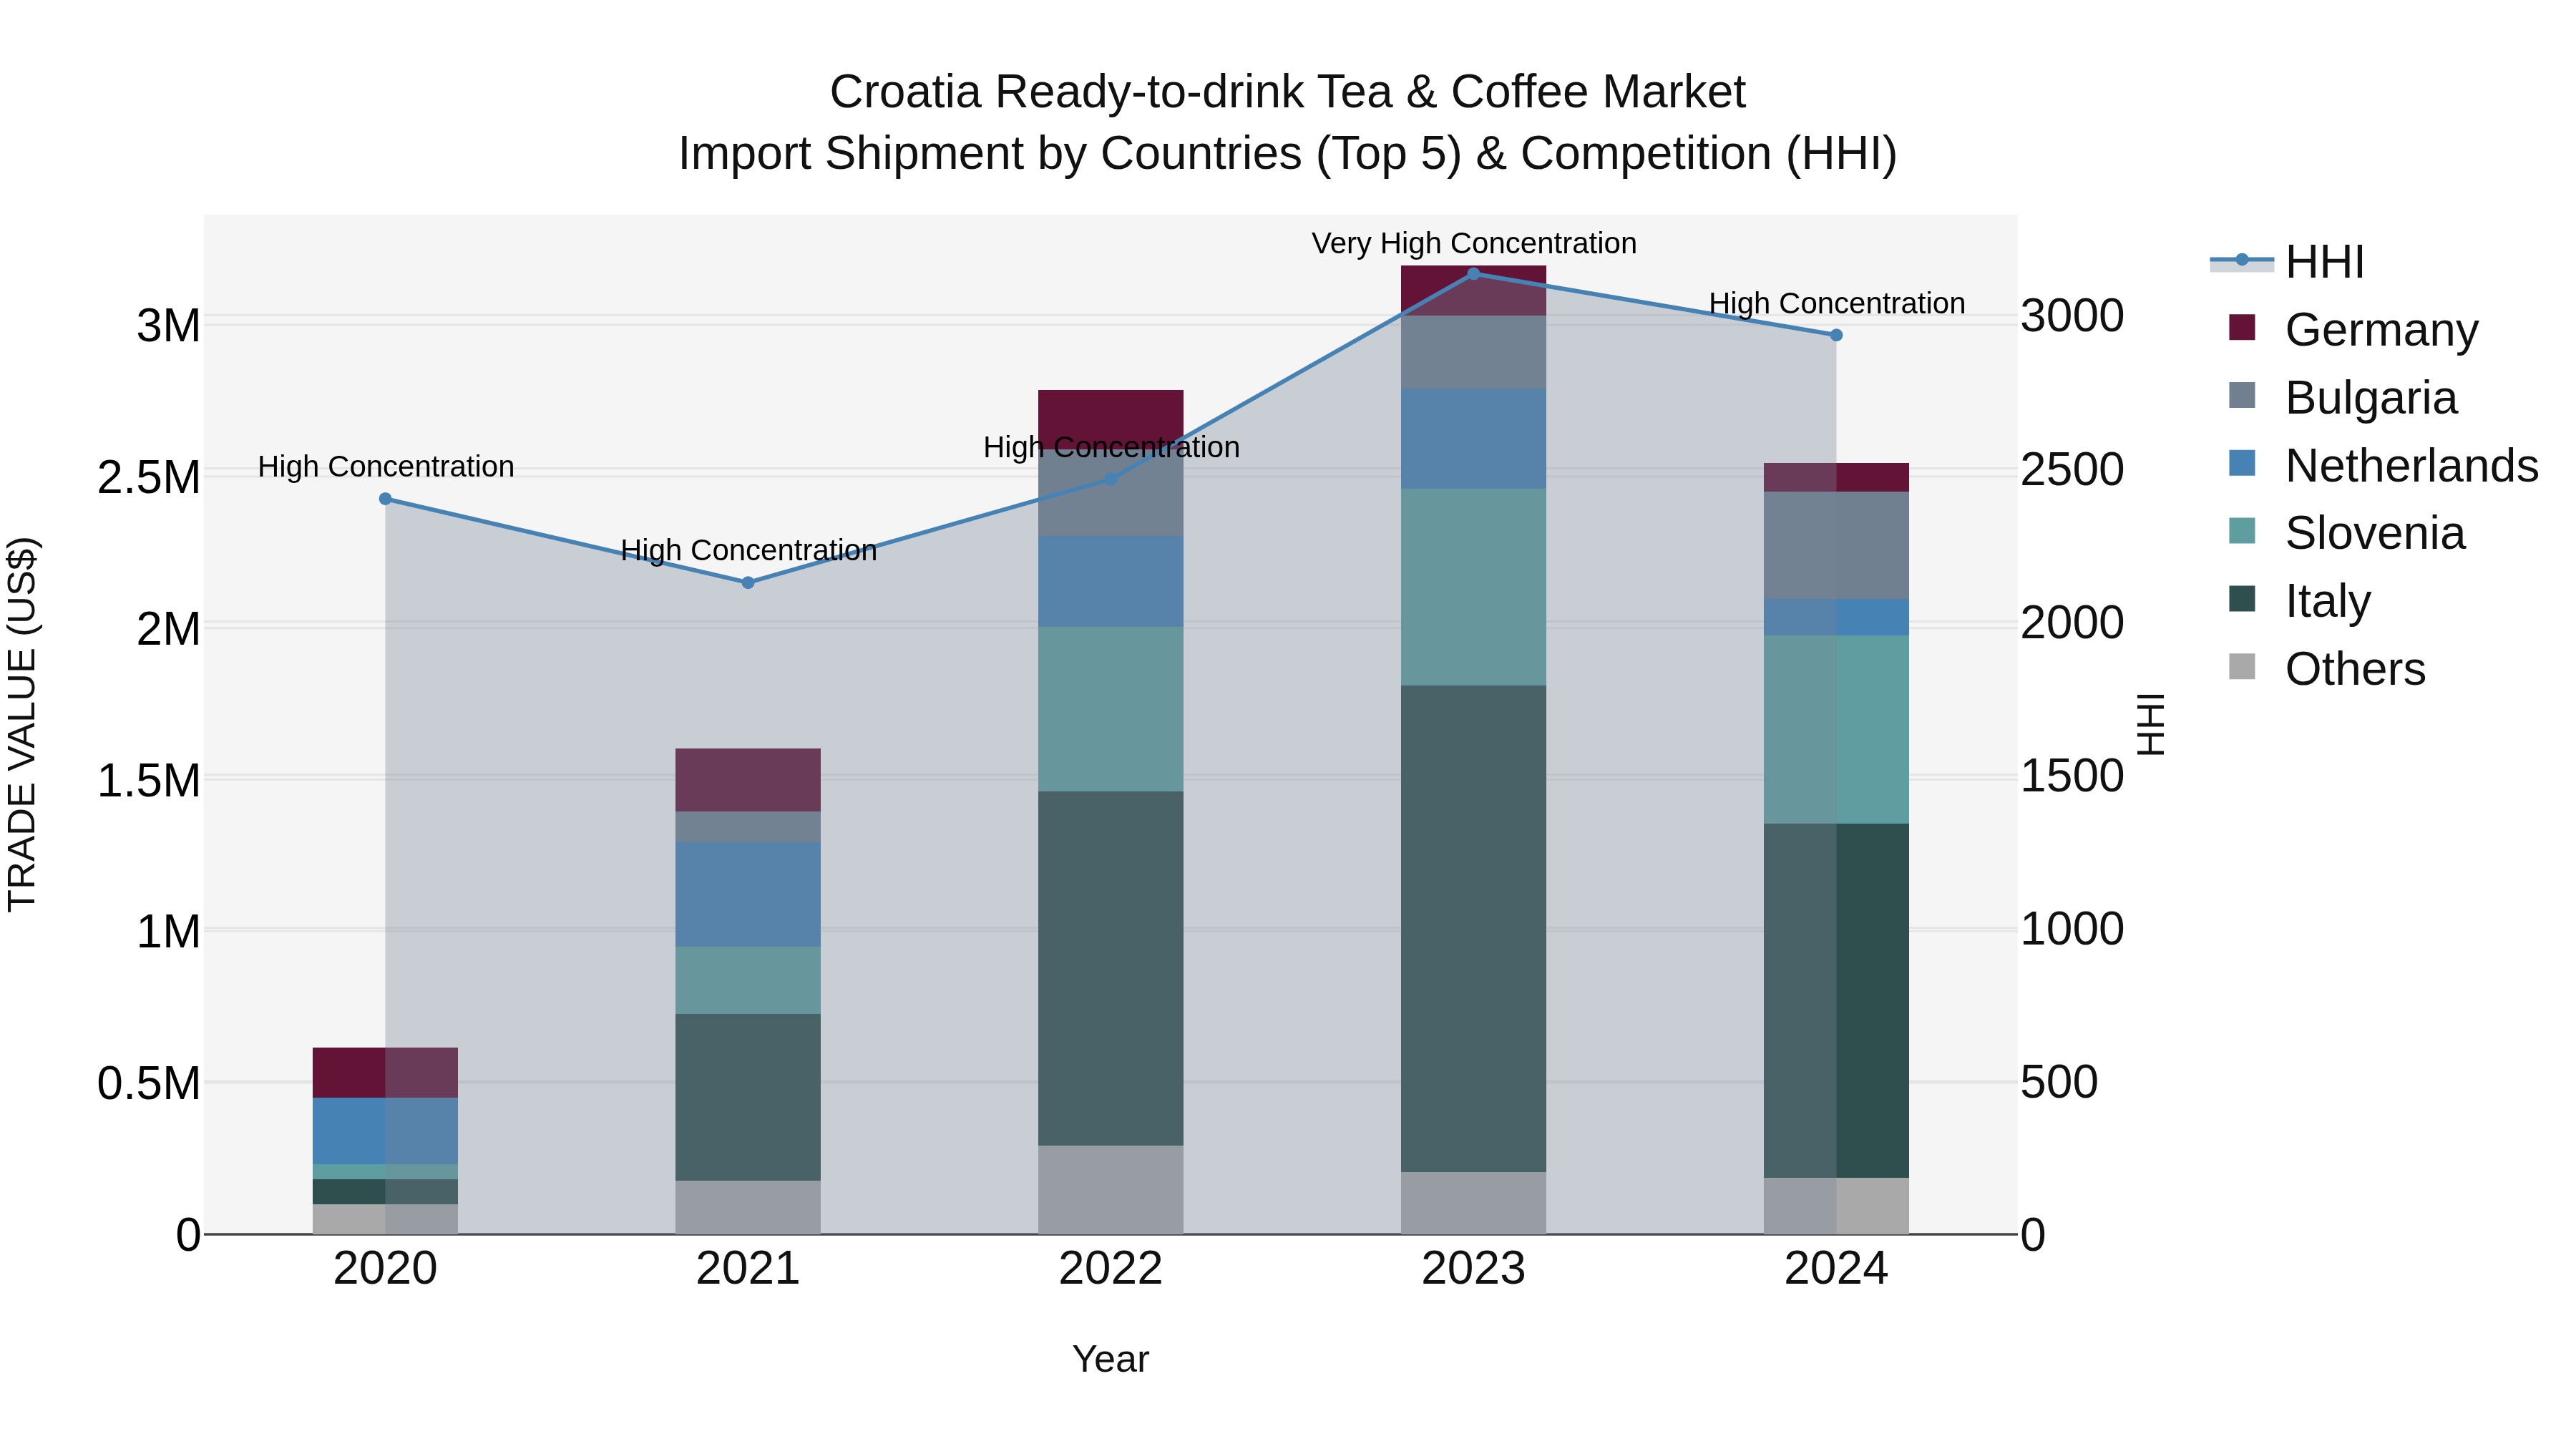Select the Italy bar segment for 2023
Image resolution: width=2576 pixels, height=1449 pixels.
[1473, 929]
